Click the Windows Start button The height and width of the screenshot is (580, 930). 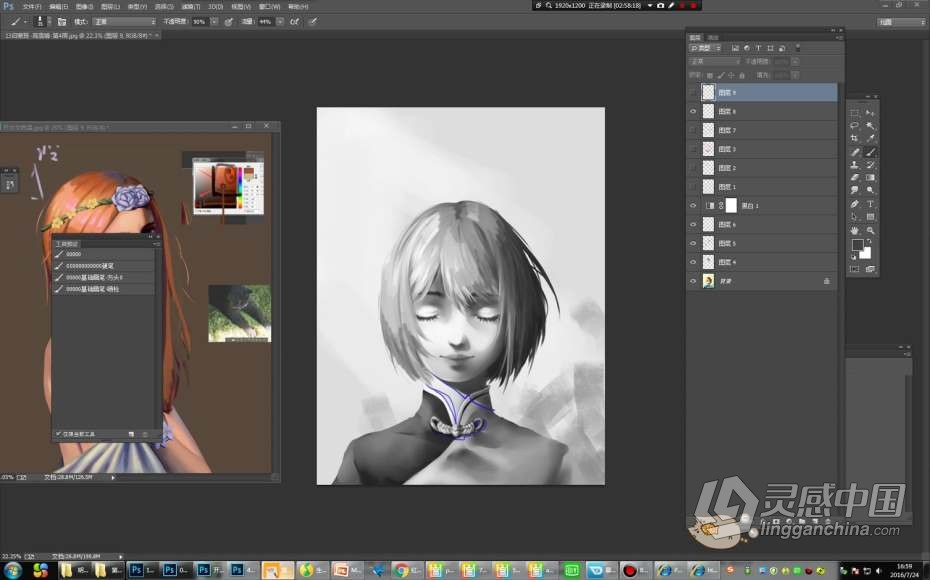12,570
